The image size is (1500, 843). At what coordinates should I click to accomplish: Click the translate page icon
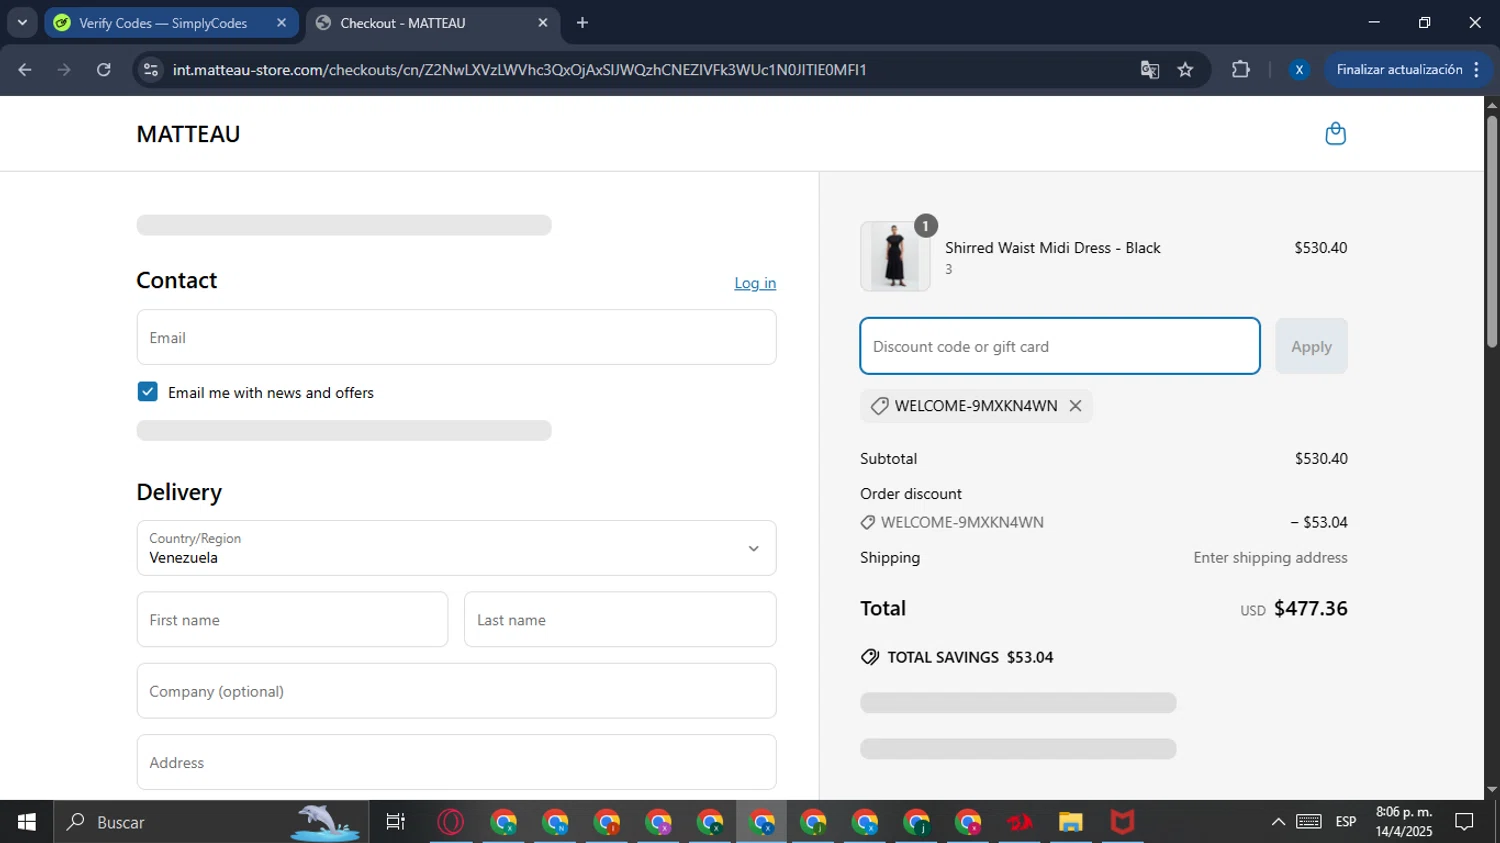point(1150,70)
